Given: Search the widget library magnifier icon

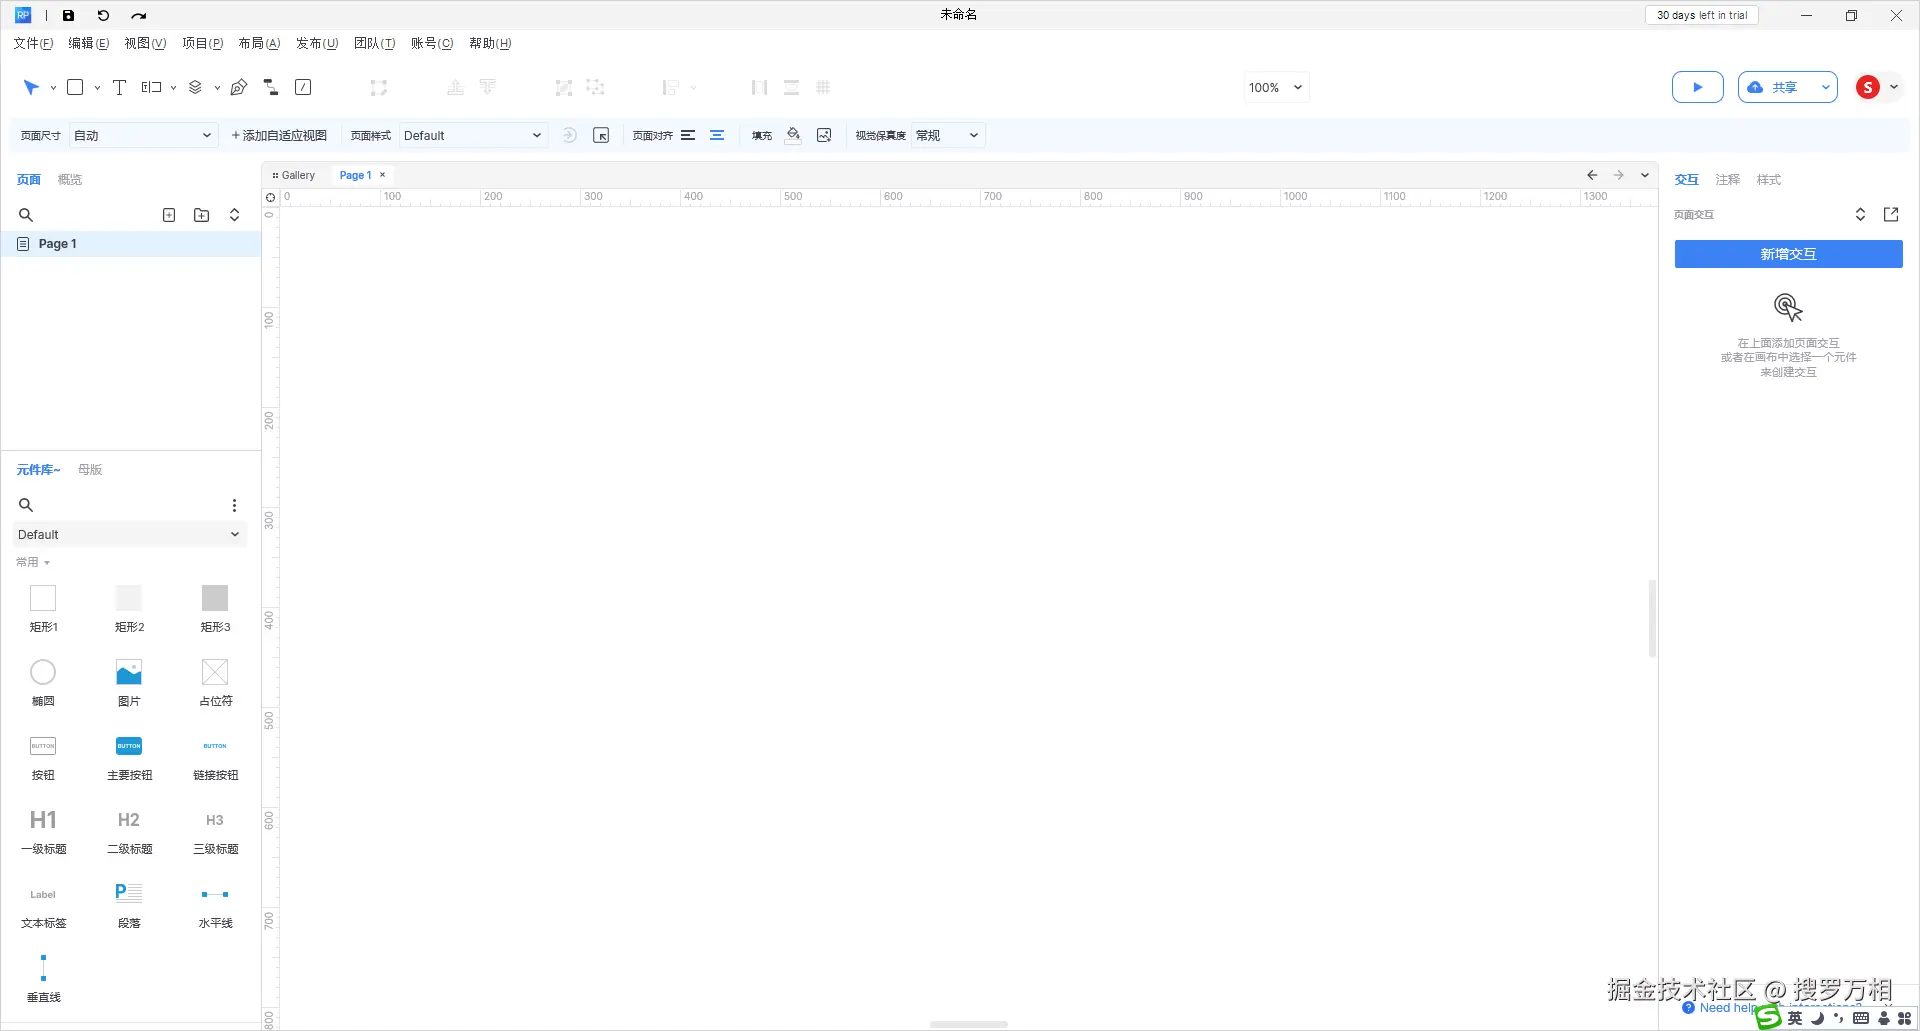Looking at the screenshot, I should (26, 505).
